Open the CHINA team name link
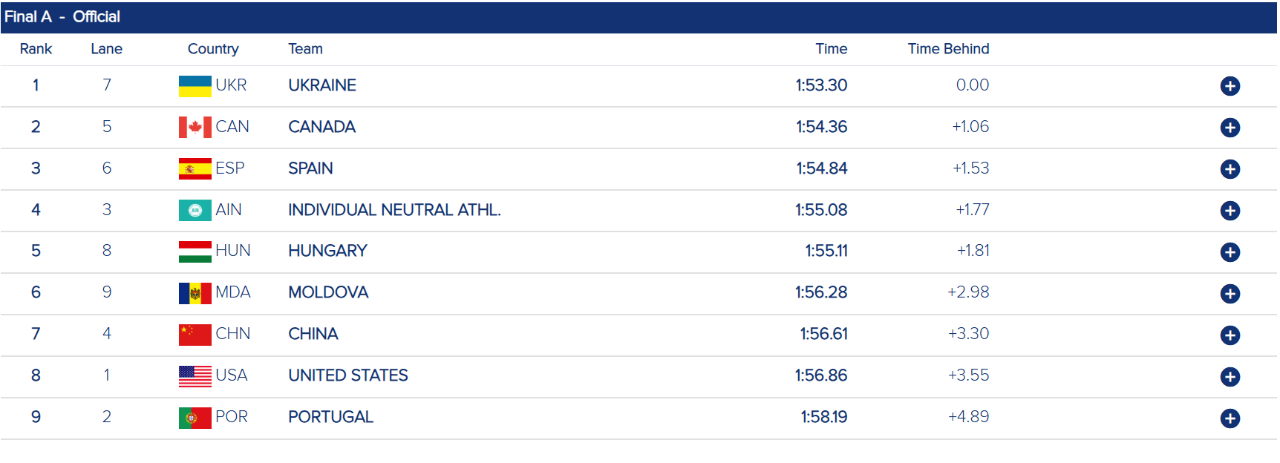The height and width of the screenshot is (463, 1280). click(x=313, y=334)
